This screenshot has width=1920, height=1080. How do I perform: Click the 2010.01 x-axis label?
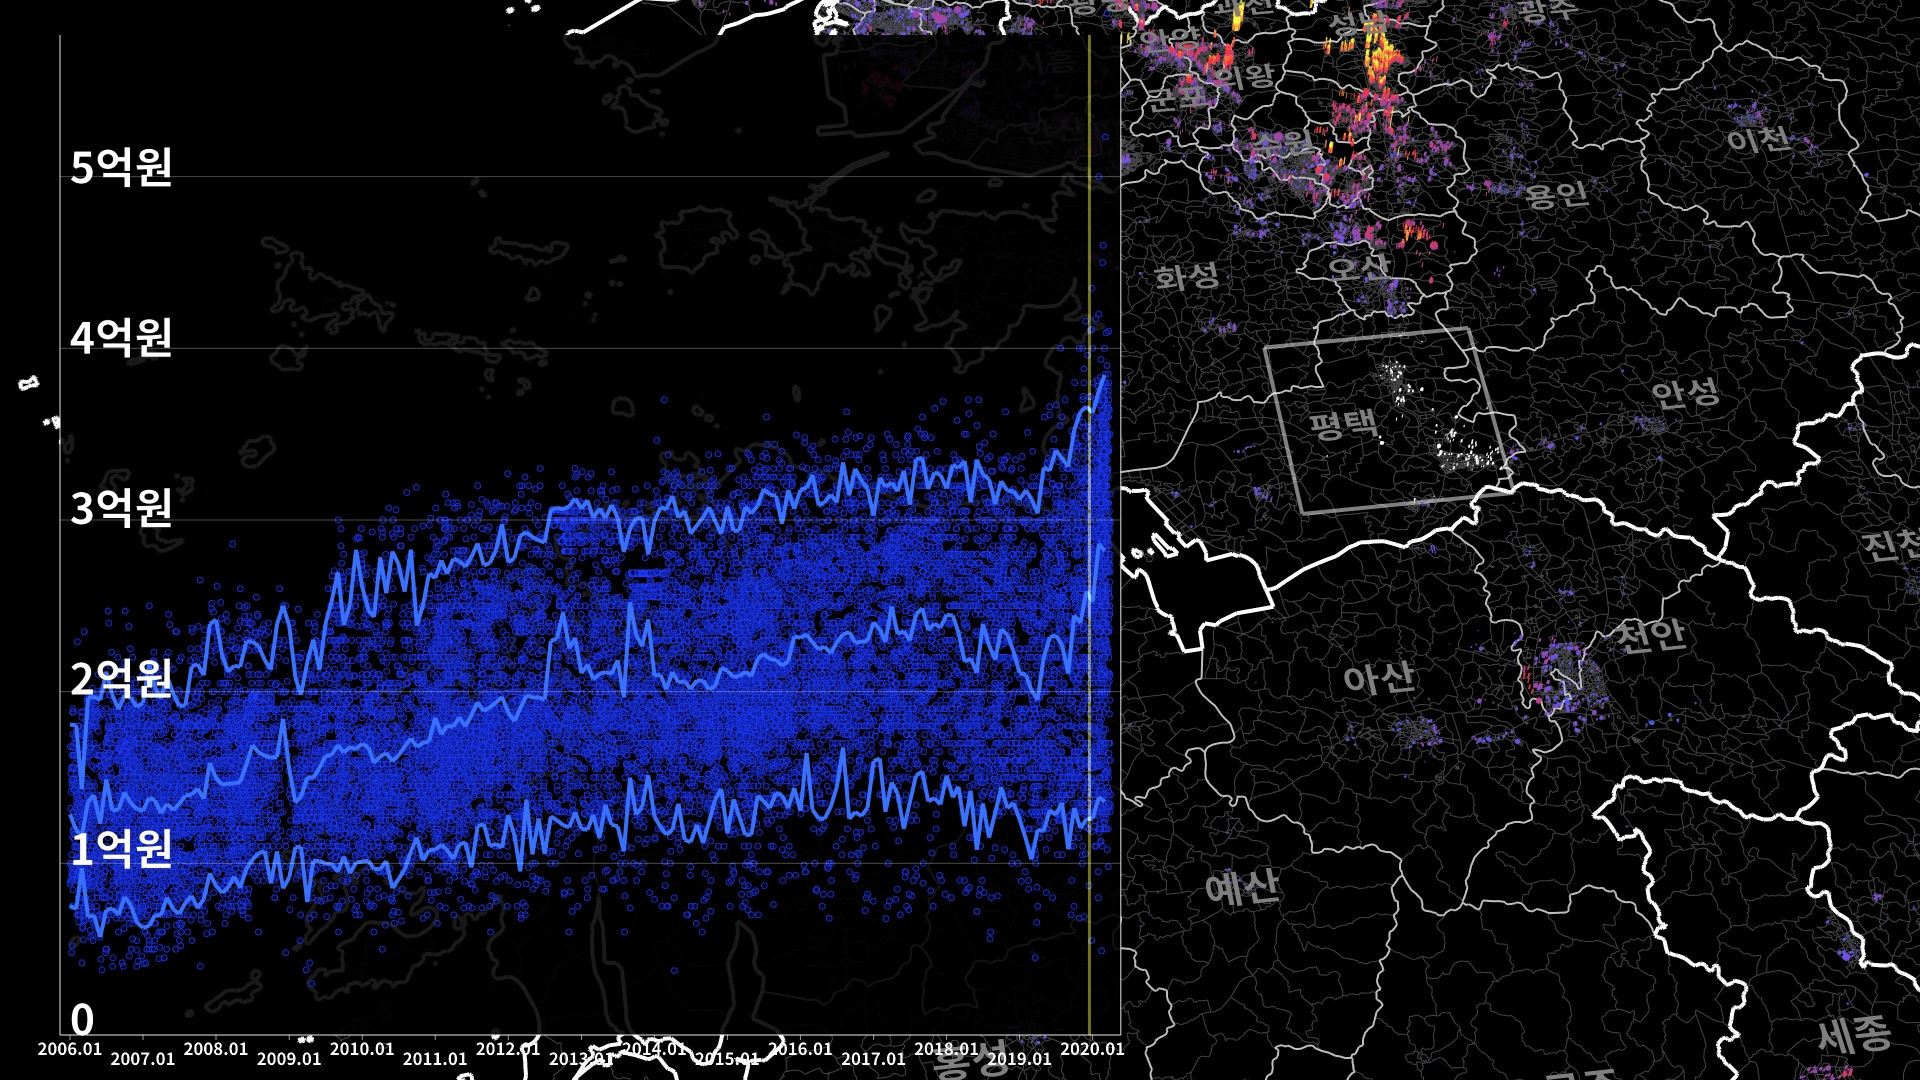click(362, 1049)
